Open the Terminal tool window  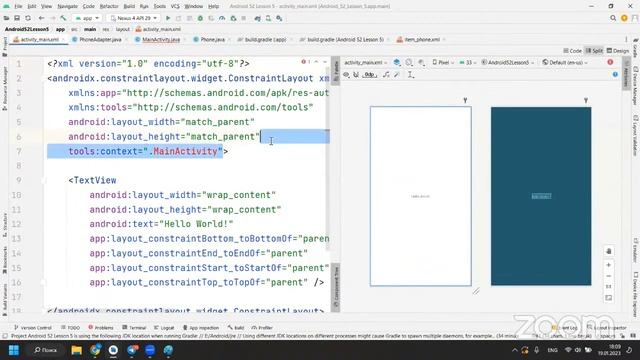134,328
